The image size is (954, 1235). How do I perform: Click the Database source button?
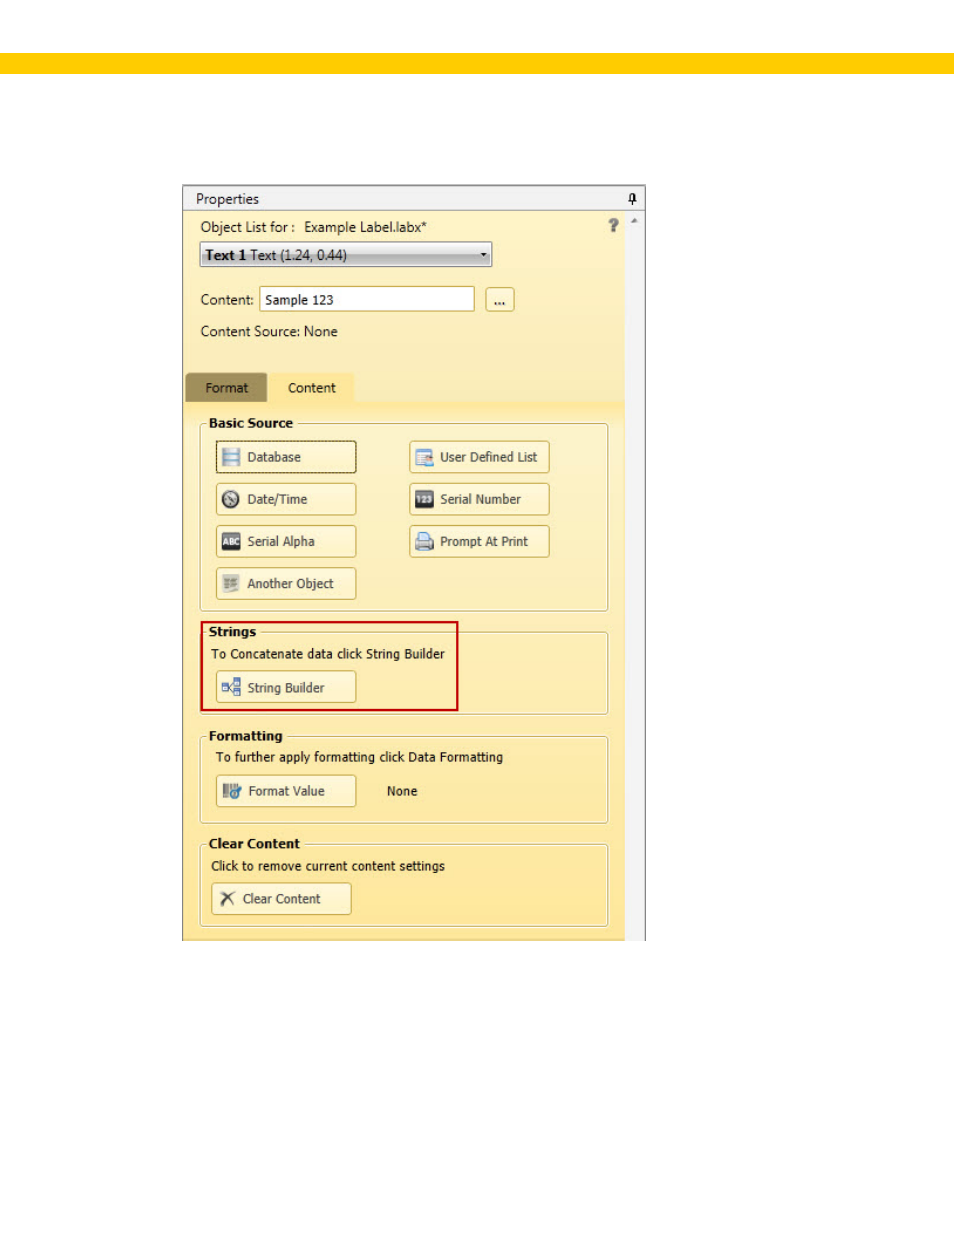click(x=286, y=457)
